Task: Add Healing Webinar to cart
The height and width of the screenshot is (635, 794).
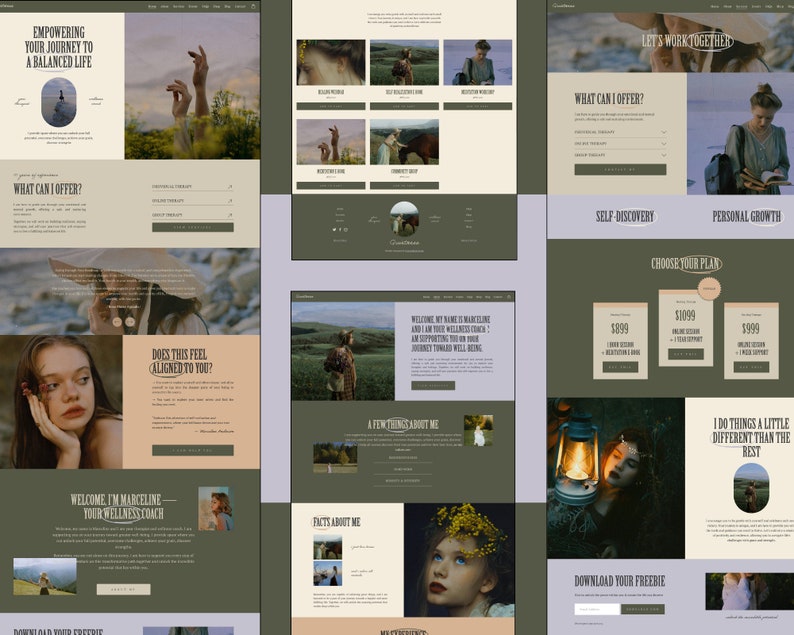Action: (331, 106)
